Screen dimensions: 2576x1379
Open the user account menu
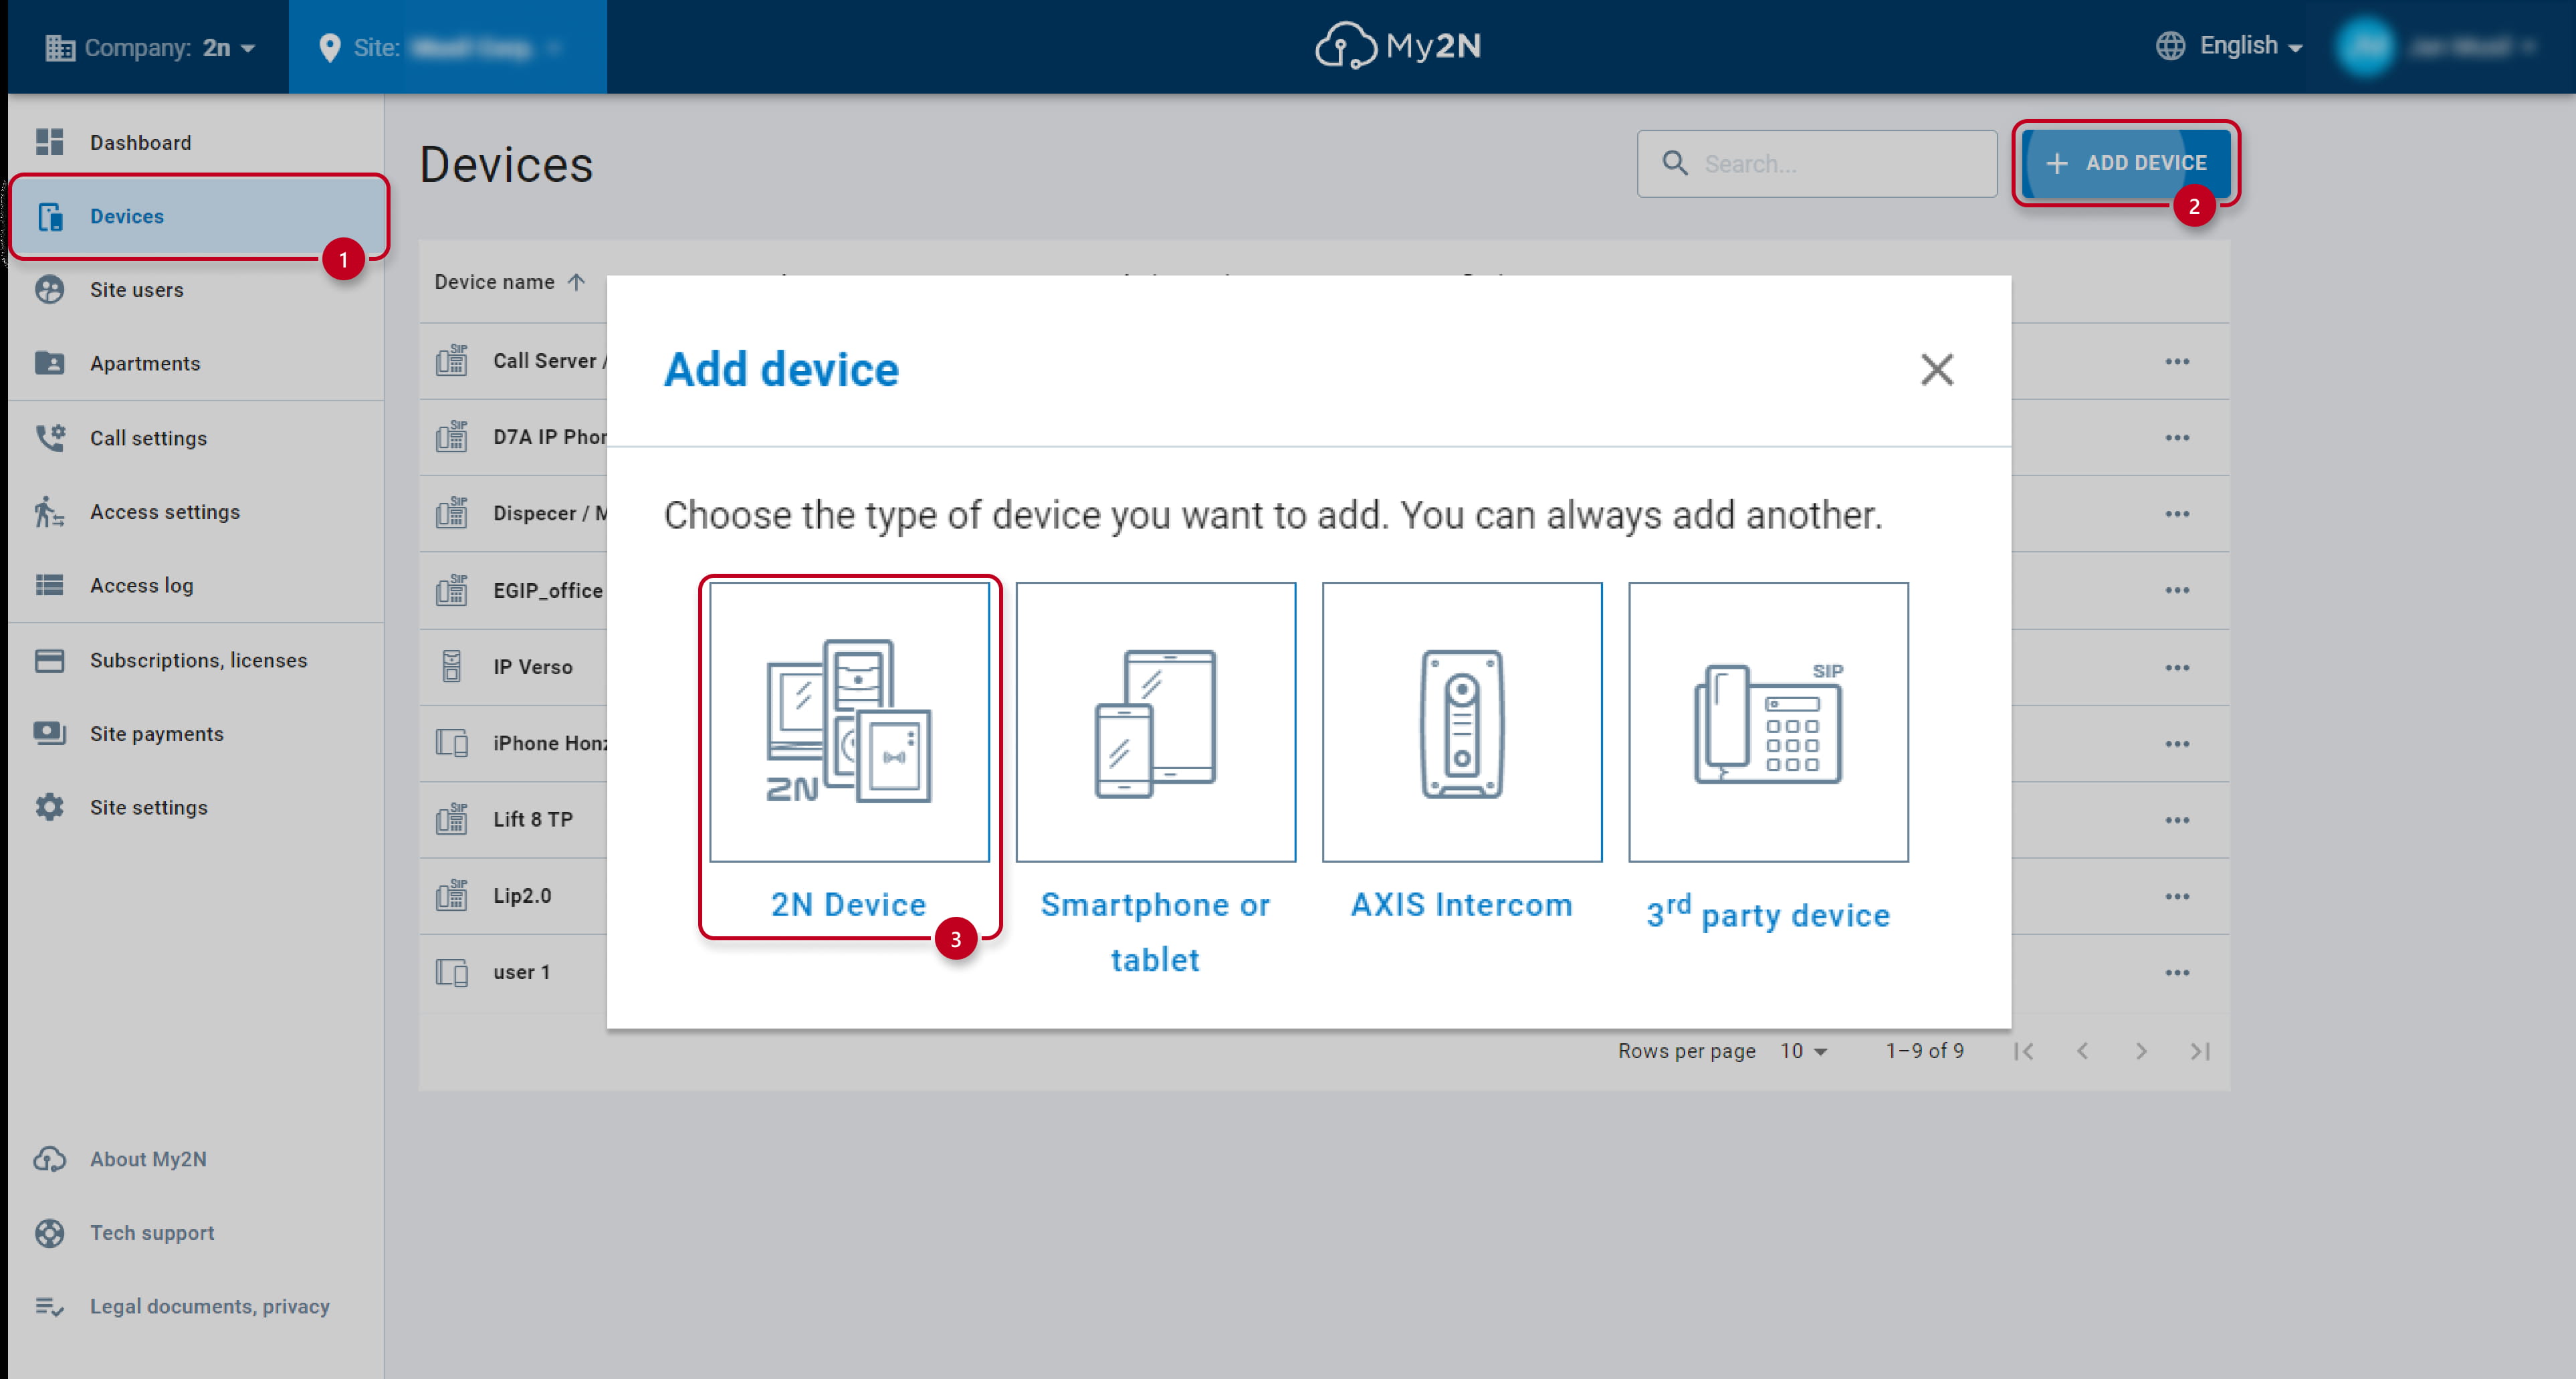2437,46
